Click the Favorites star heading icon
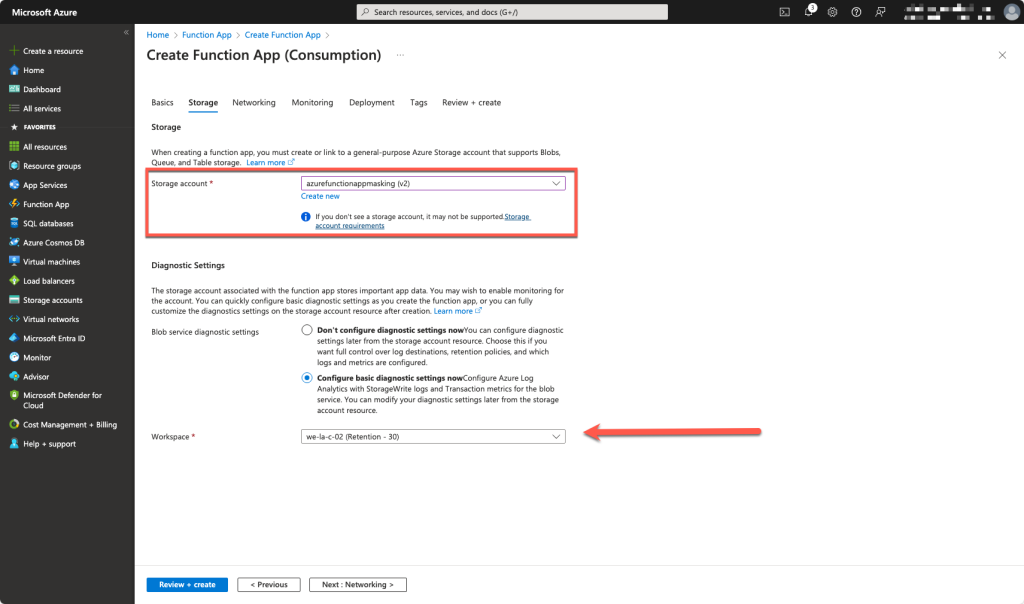Screen dimensions: 1024x604 [x=14, y=127]
